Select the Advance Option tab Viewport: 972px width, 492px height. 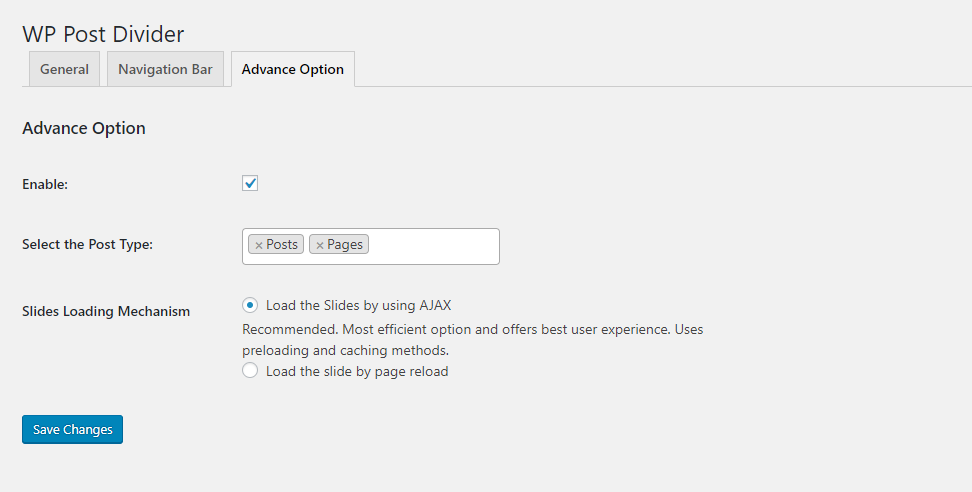pyautogui.click(x=293, y=70)
